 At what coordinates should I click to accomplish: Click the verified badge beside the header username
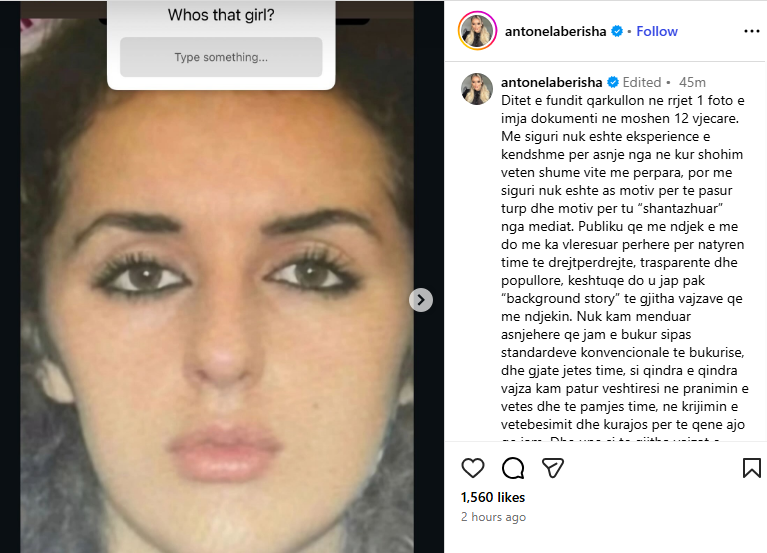point(617,31)
